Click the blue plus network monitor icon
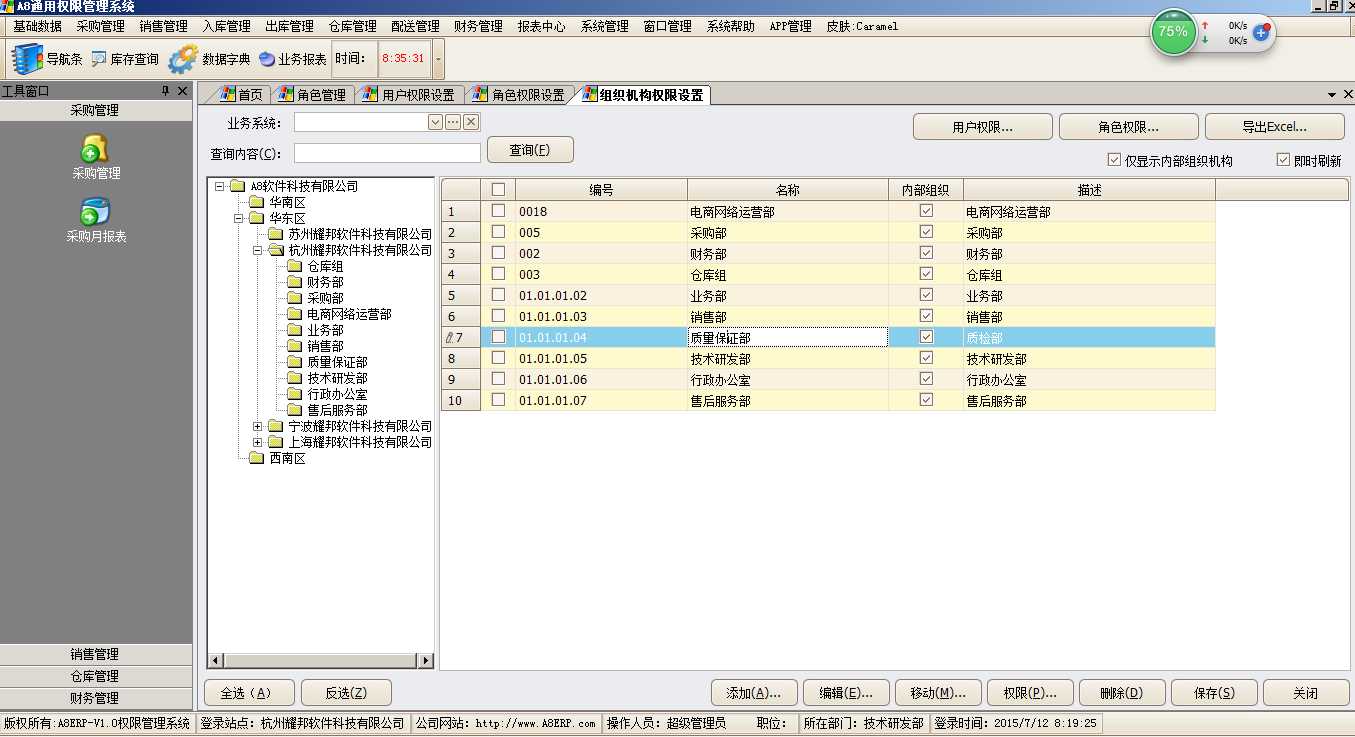This screenshot has width=1355, height=737. tap(1260, 32)
